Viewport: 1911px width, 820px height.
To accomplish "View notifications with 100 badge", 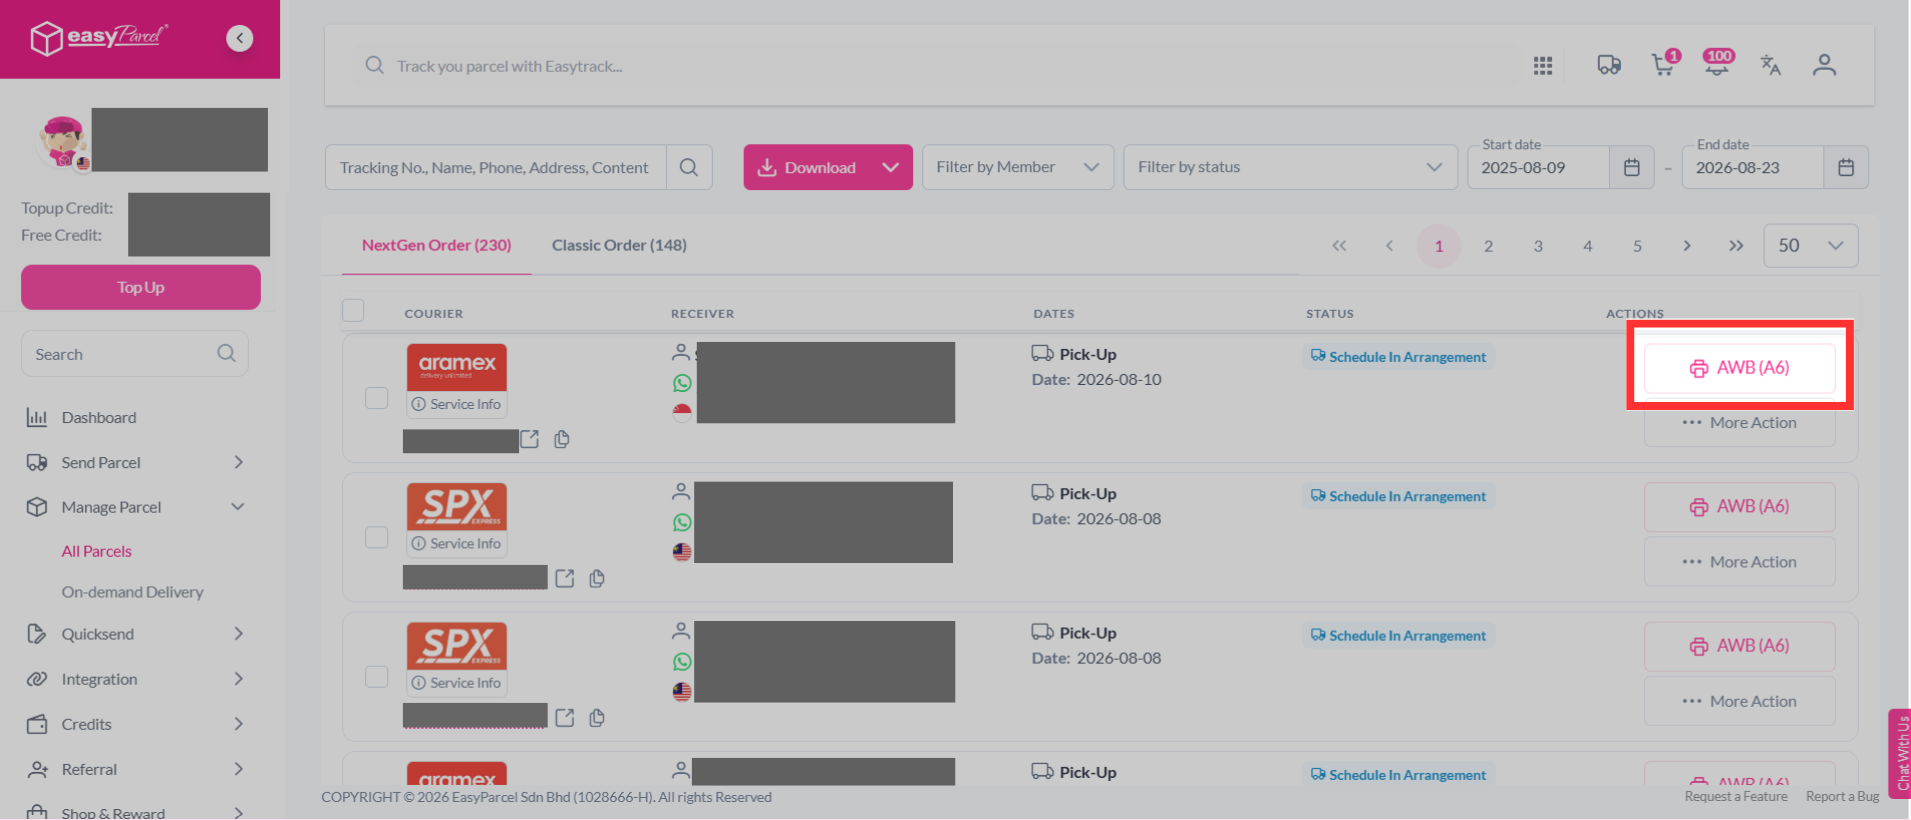I will click(x=1718, y=63).
